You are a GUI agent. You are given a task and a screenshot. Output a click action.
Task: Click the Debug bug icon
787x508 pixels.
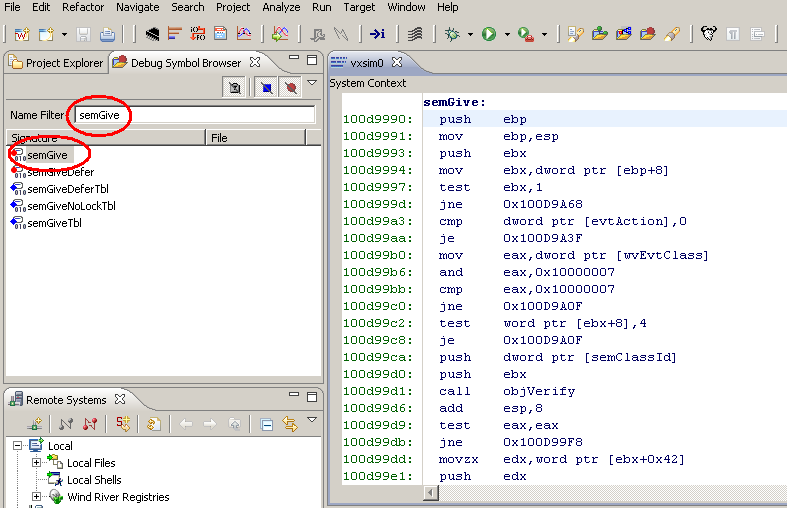pos(452,34)
